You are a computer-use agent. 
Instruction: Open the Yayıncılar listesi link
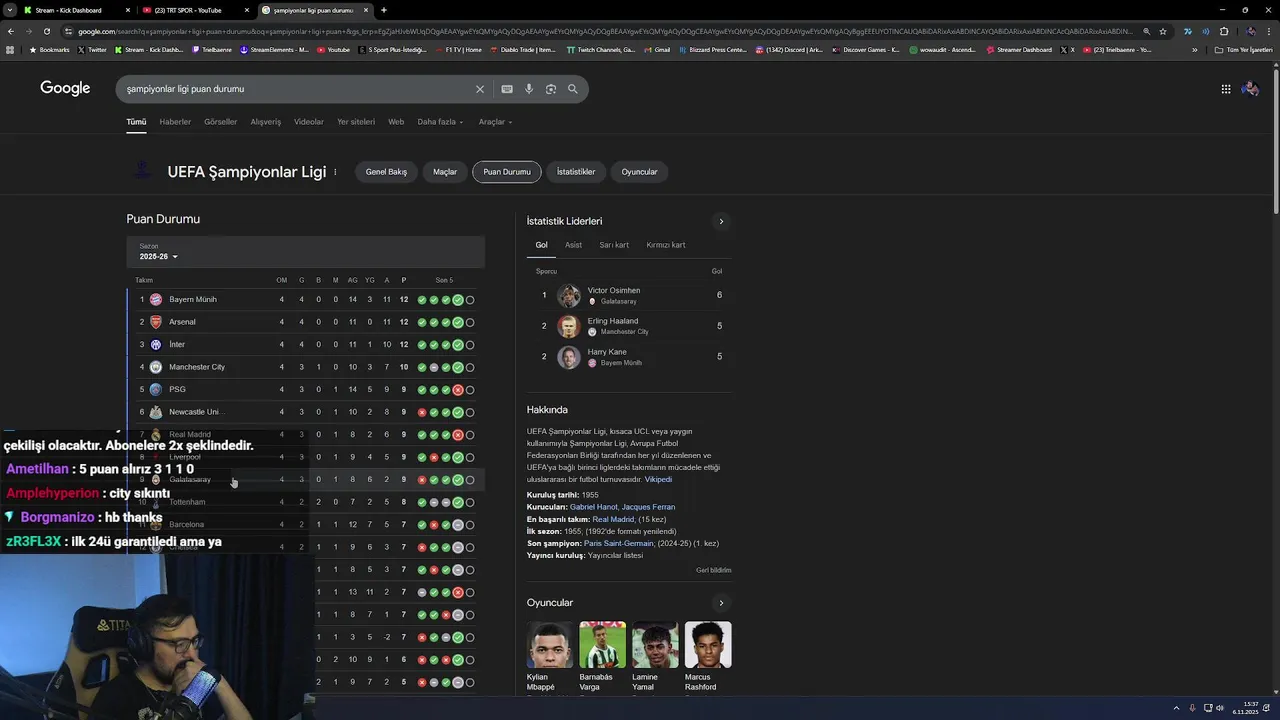click(x=615, y=555)
